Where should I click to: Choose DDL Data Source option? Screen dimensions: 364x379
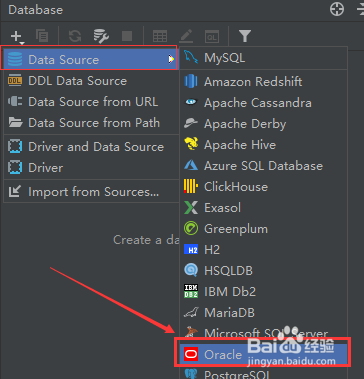(x=91, y=81)
